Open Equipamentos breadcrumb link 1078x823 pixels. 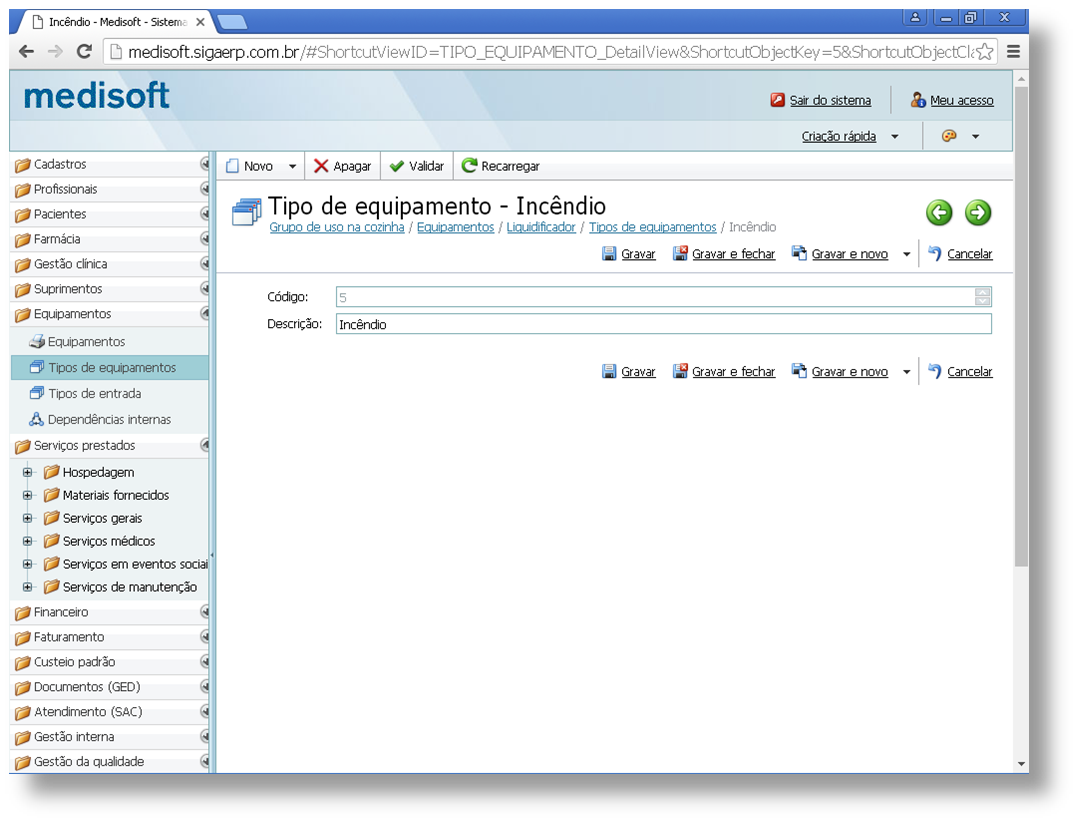click(455, 227)
